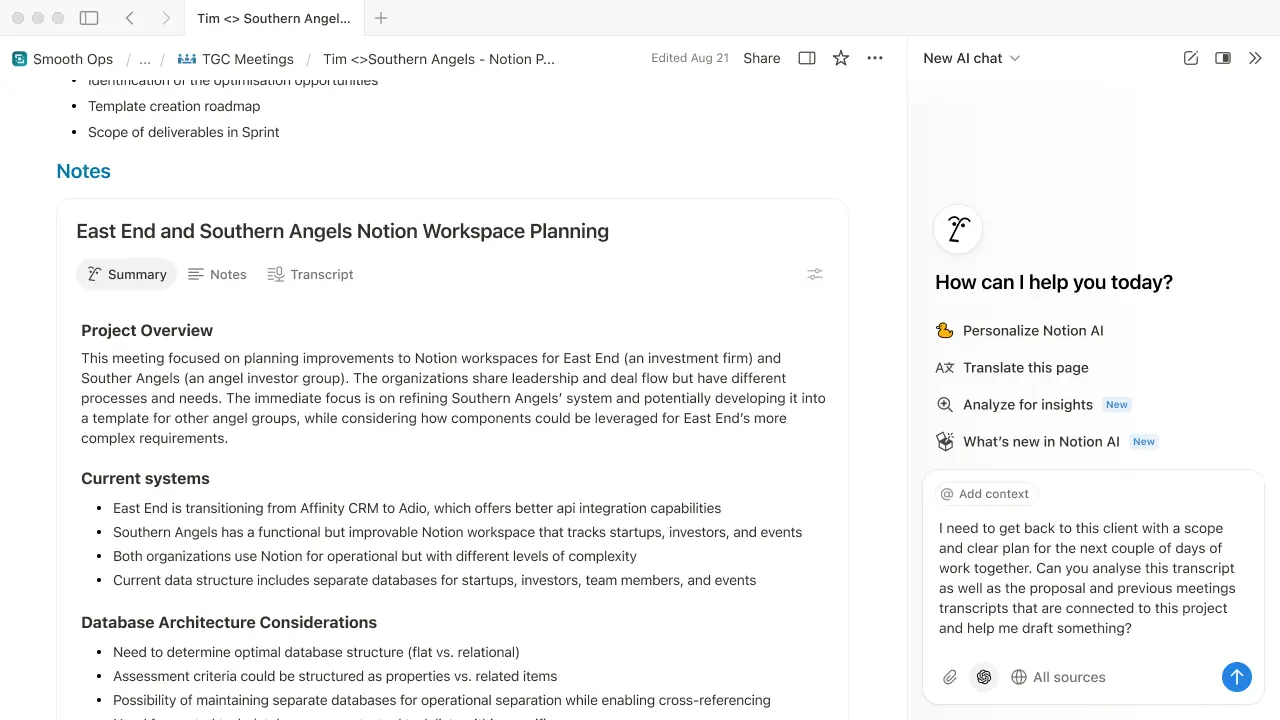Screen dimensions: 1280x720
Task: Switch to the Notes tab
Action: tap(217, 274)
